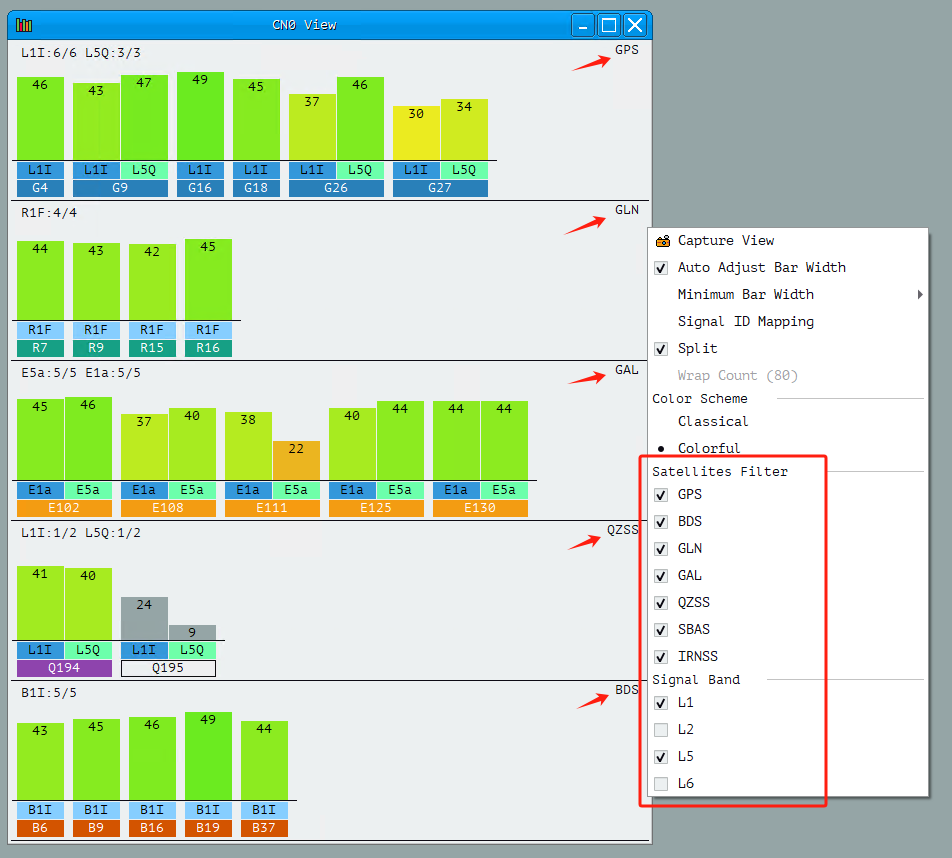Click the CN0 View app icon in title bar

point(24,25)
